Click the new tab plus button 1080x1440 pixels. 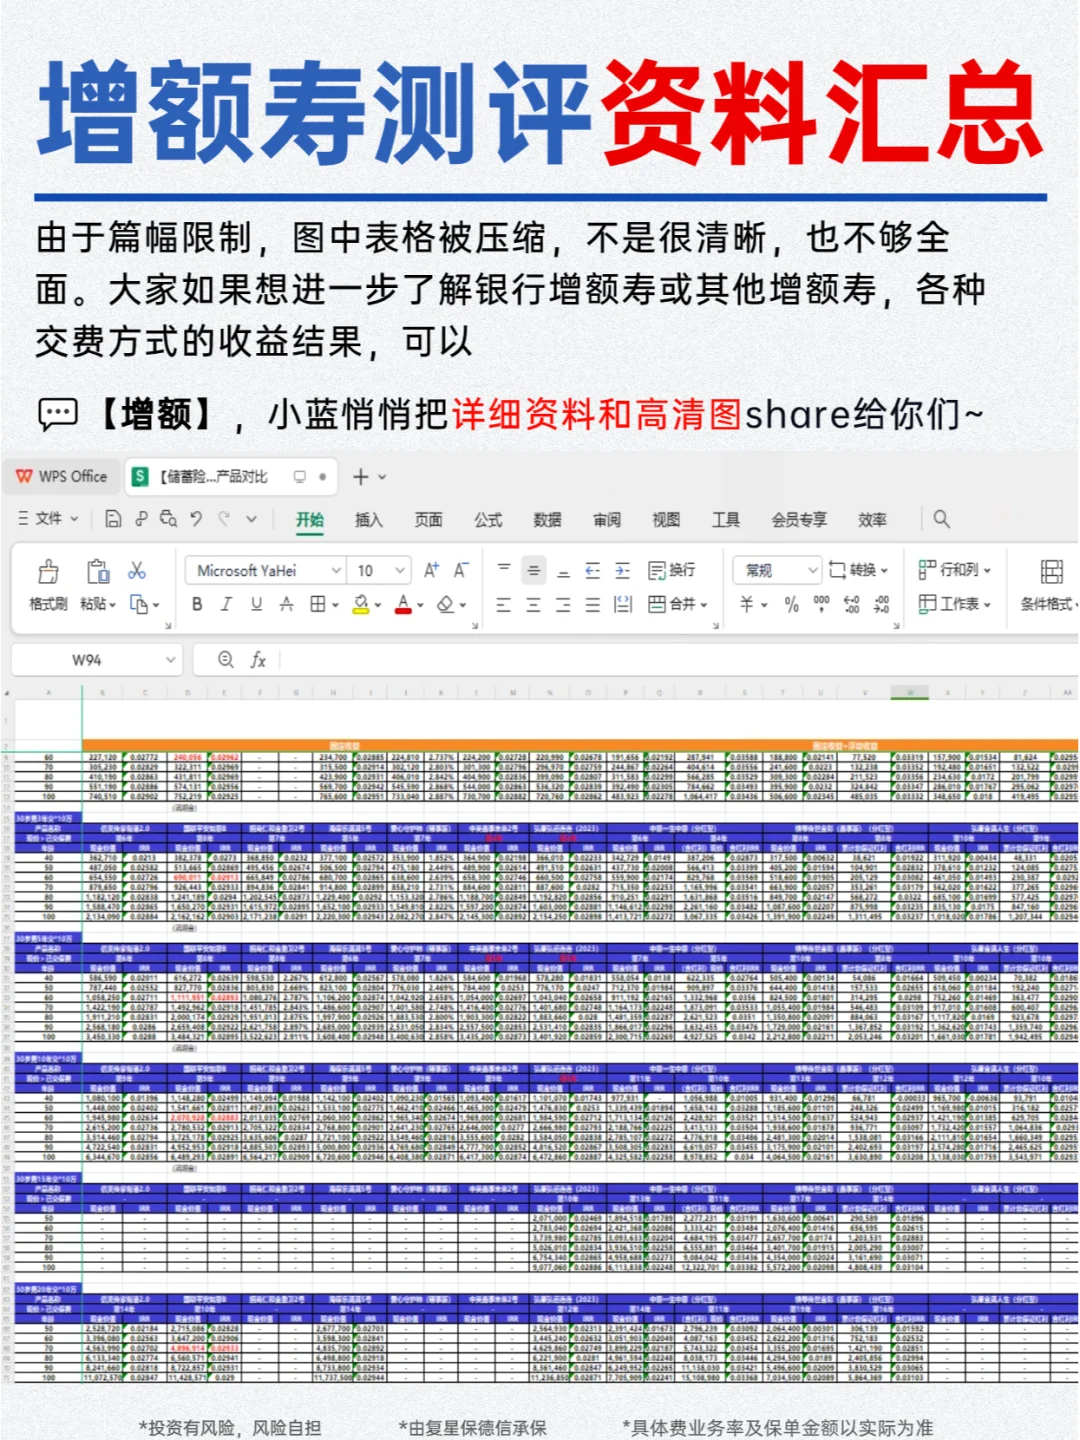pos(361,477)
